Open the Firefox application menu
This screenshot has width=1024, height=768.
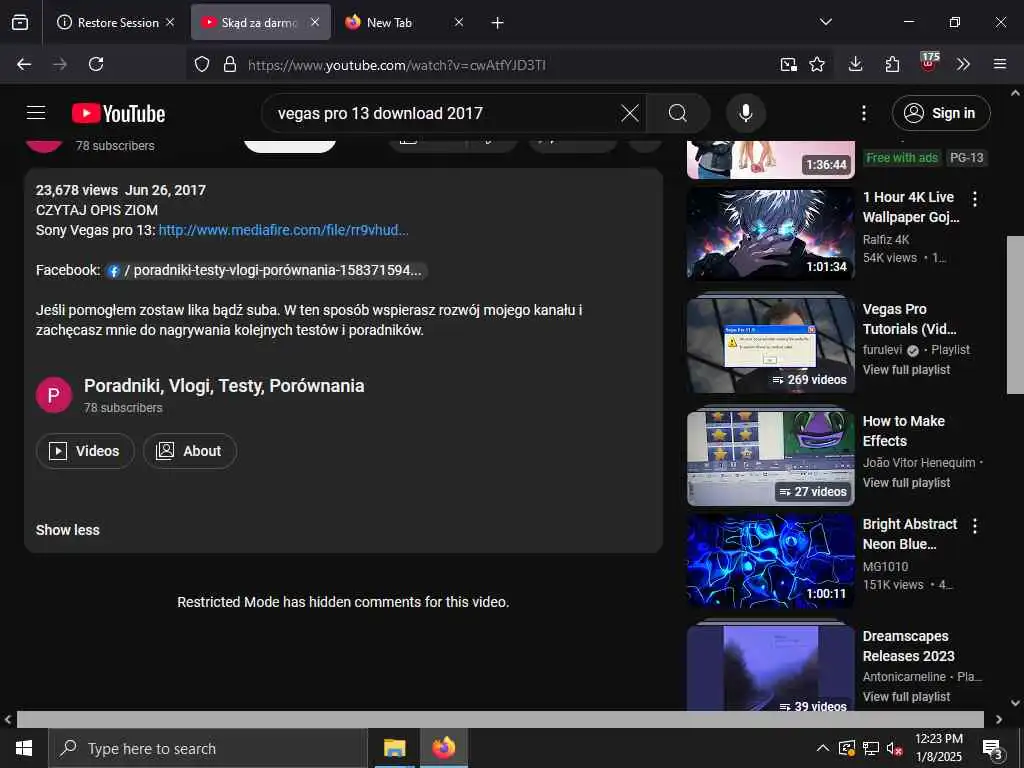[1000, 64]
